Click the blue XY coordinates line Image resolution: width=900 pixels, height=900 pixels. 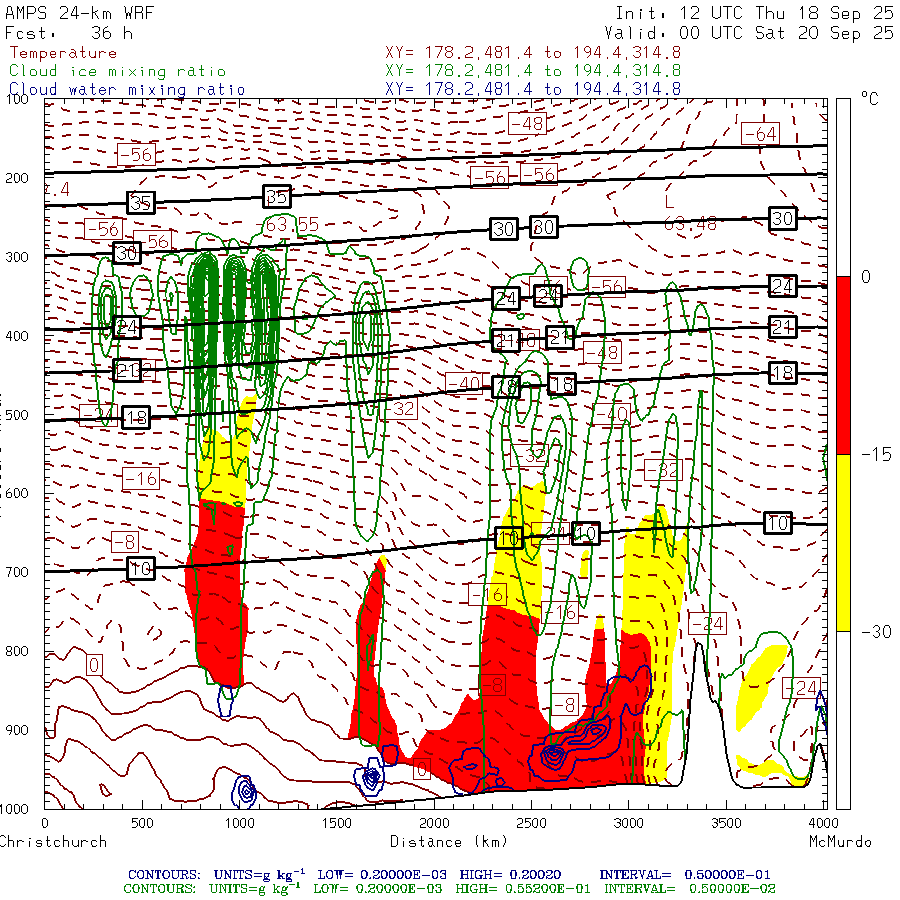(533, 88)
